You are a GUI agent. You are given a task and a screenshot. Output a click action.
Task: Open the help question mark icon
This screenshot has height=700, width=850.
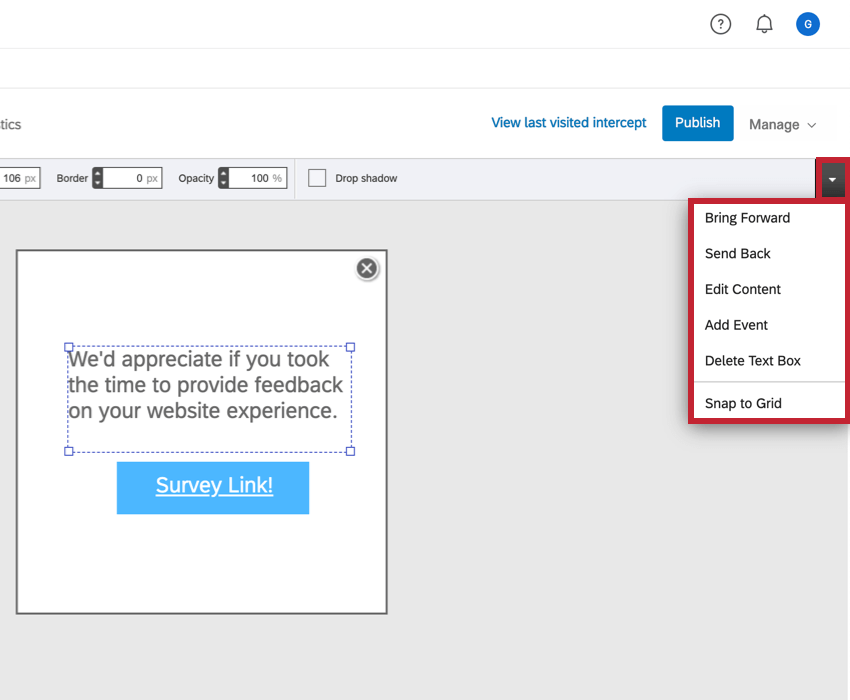click(x=720, y=25)
